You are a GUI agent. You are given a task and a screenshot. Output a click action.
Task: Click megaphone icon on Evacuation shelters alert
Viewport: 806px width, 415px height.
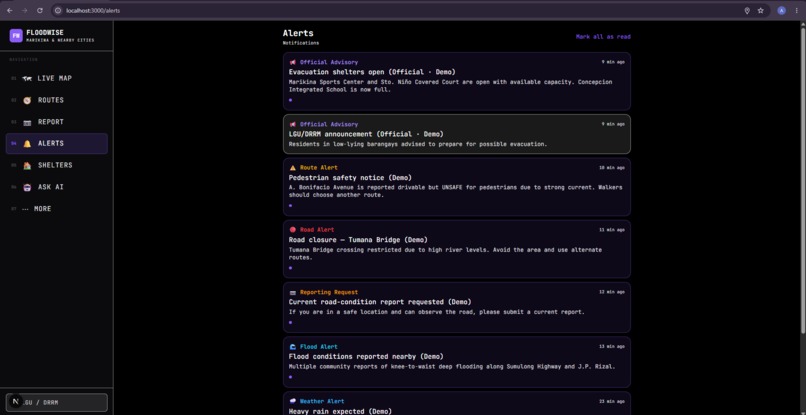pyautogui.click(x=292, y=62)
